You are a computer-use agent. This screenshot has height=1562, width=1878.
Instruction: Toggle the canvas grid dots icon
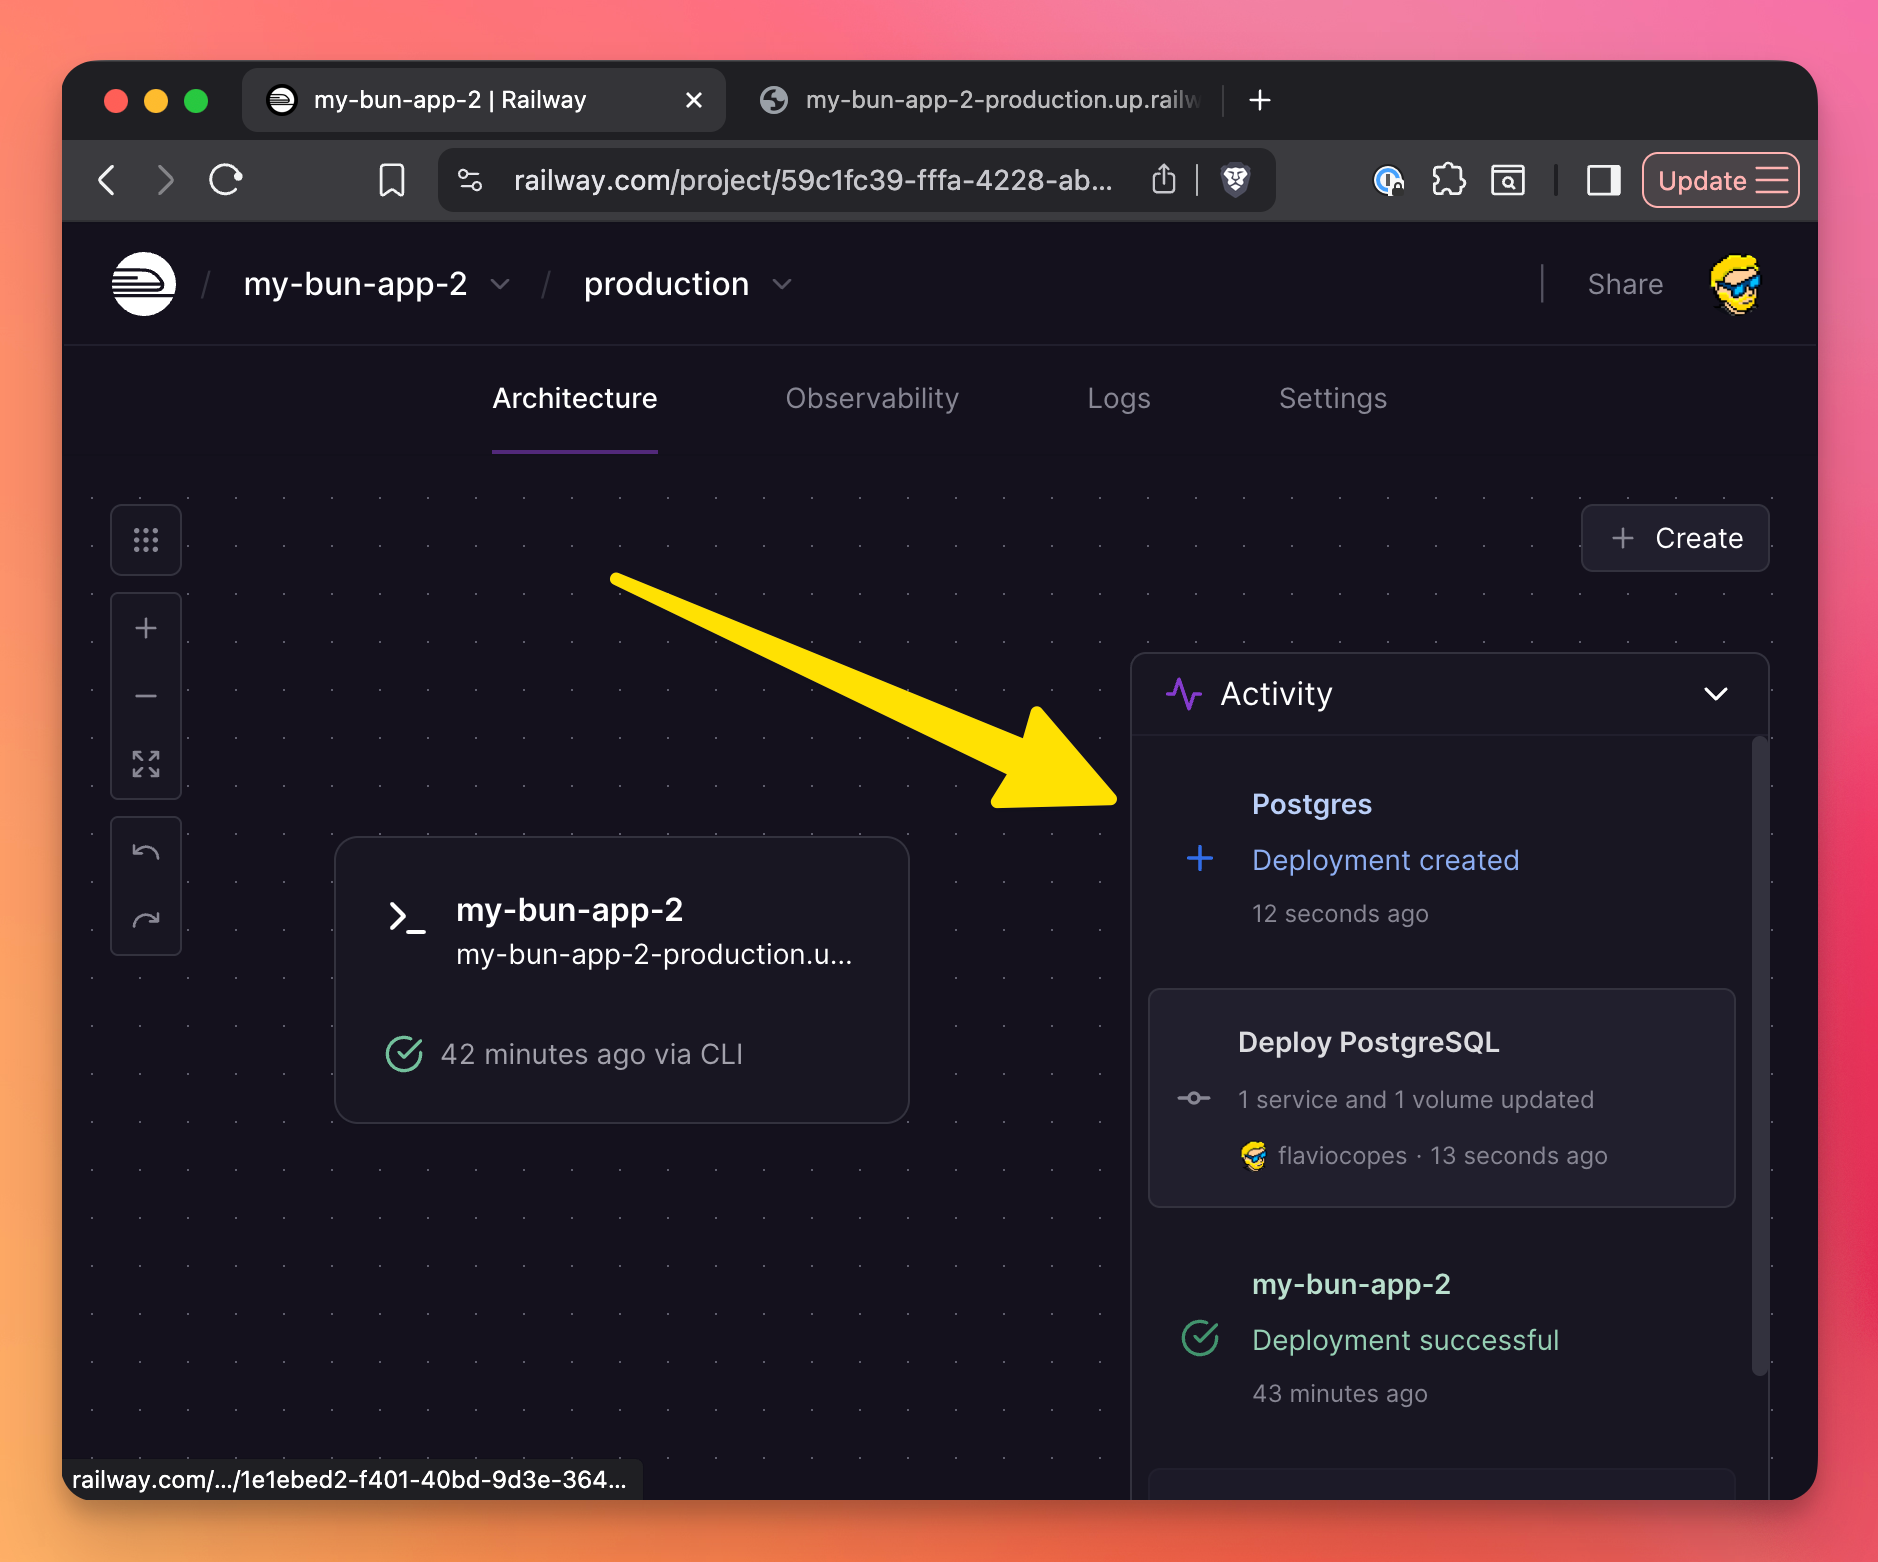146,540
